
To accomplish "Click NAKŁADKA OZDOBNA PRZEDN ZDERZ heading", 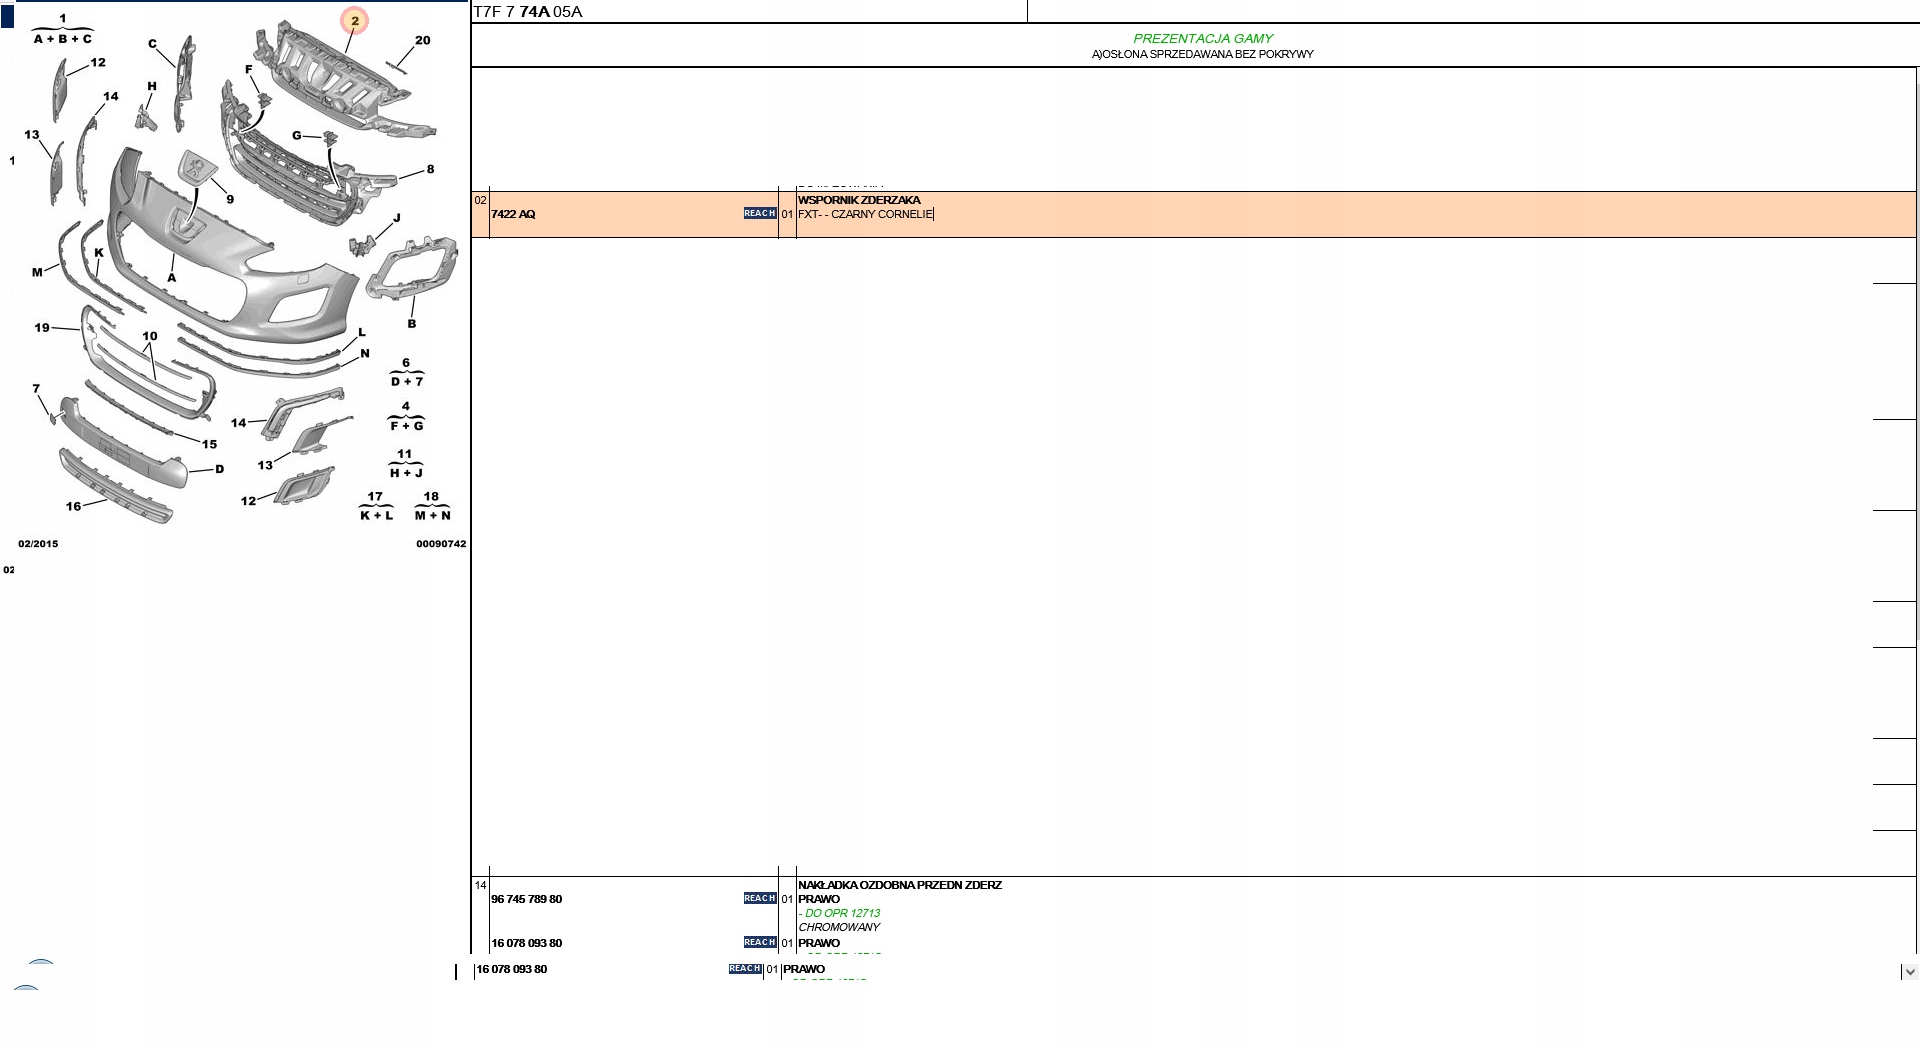I will 900,885.
